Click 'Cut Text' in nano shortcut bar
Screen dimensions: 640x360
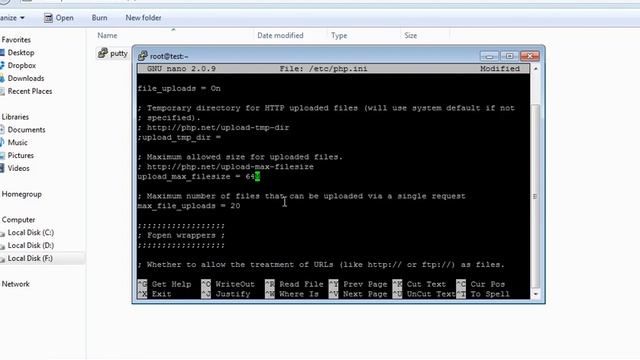pos(426,284)
